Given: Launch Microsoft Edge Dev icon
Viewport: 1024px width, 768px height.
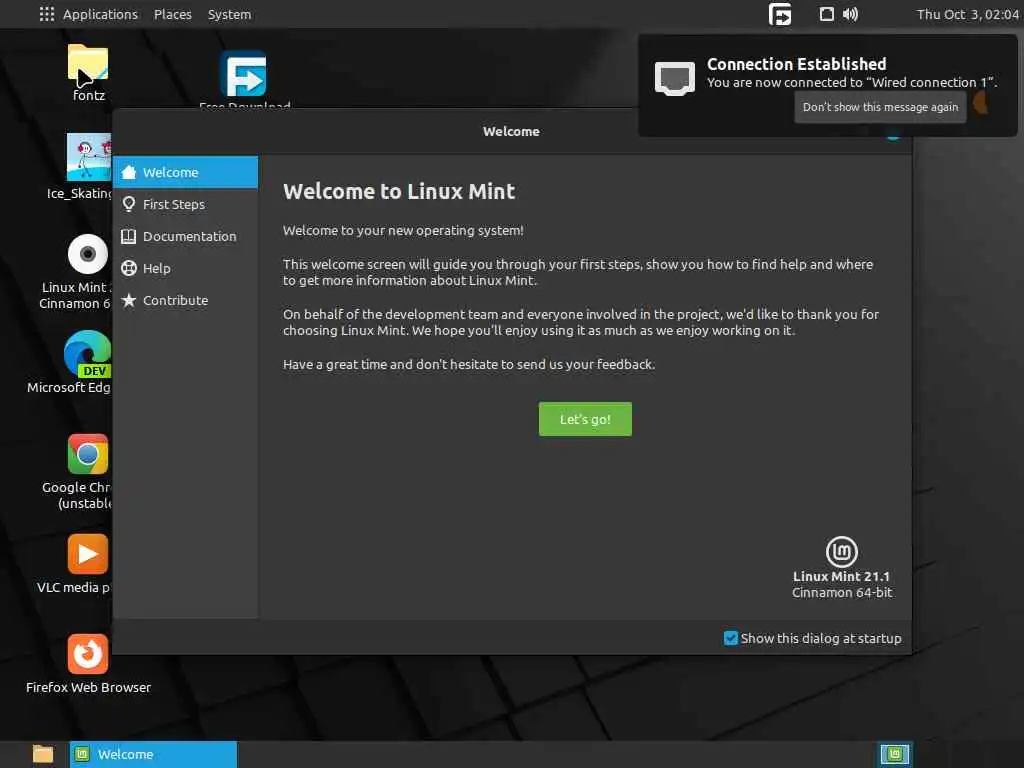Looking at the screenshot, I should [x=88, y=354].
